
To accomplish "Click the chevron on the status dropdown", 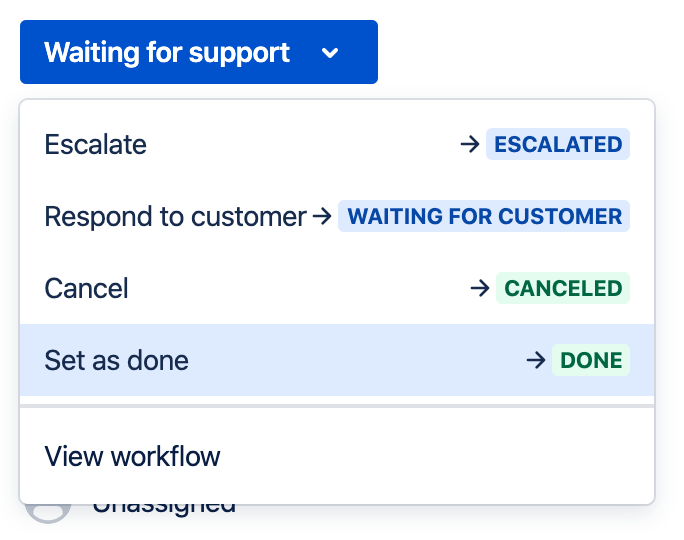I will point(331,53).
